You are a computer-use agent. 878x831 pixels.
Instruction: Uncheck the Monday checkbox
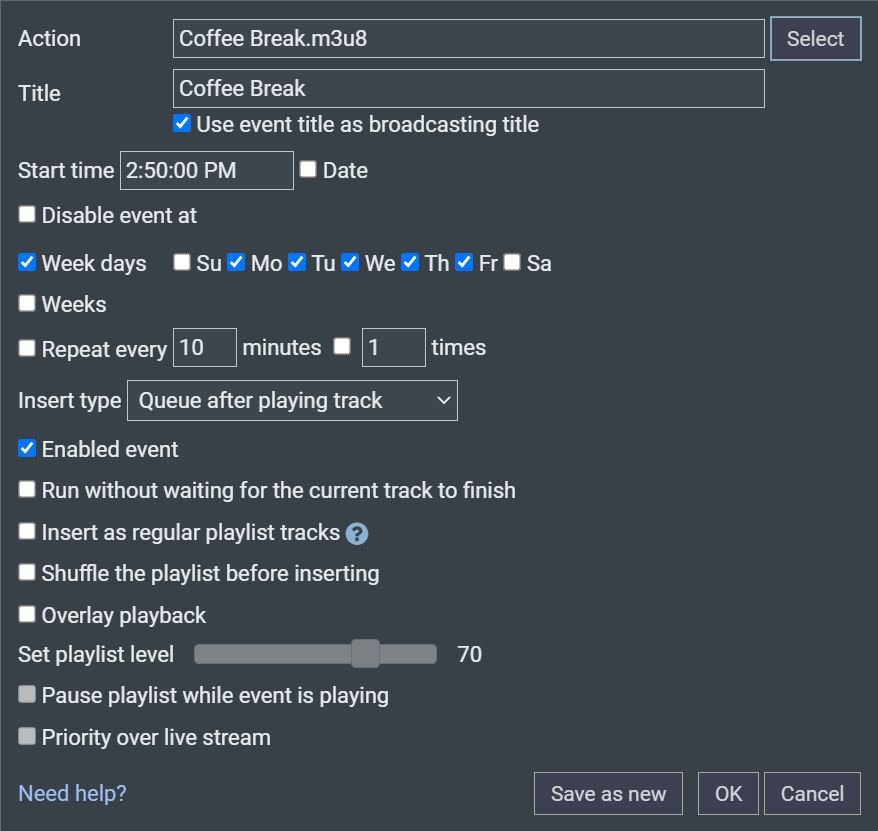(x=236, y=262)
